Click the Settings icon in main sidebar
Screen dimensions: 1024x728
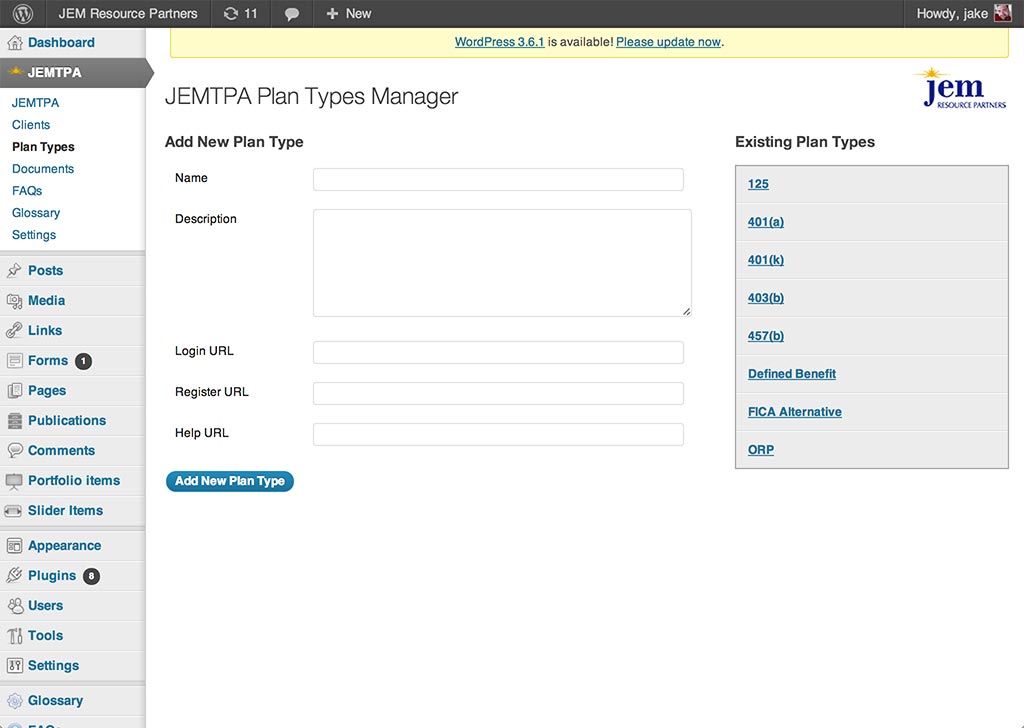pyautogui.click(x=14, y=666)
